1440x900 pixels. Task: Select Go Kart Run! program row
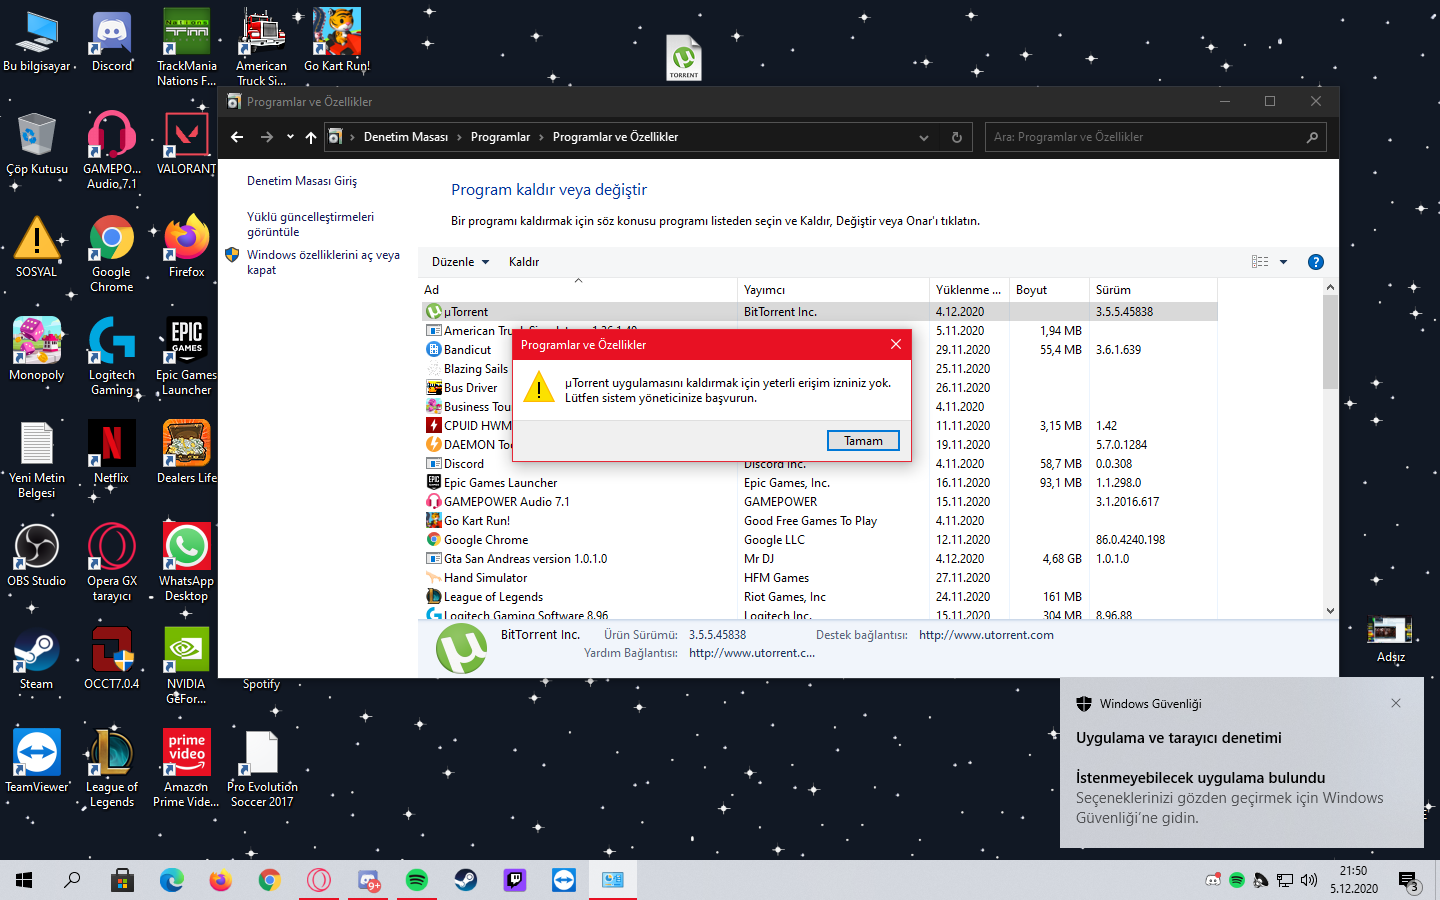pyautogui.click(x=820, y=521)
